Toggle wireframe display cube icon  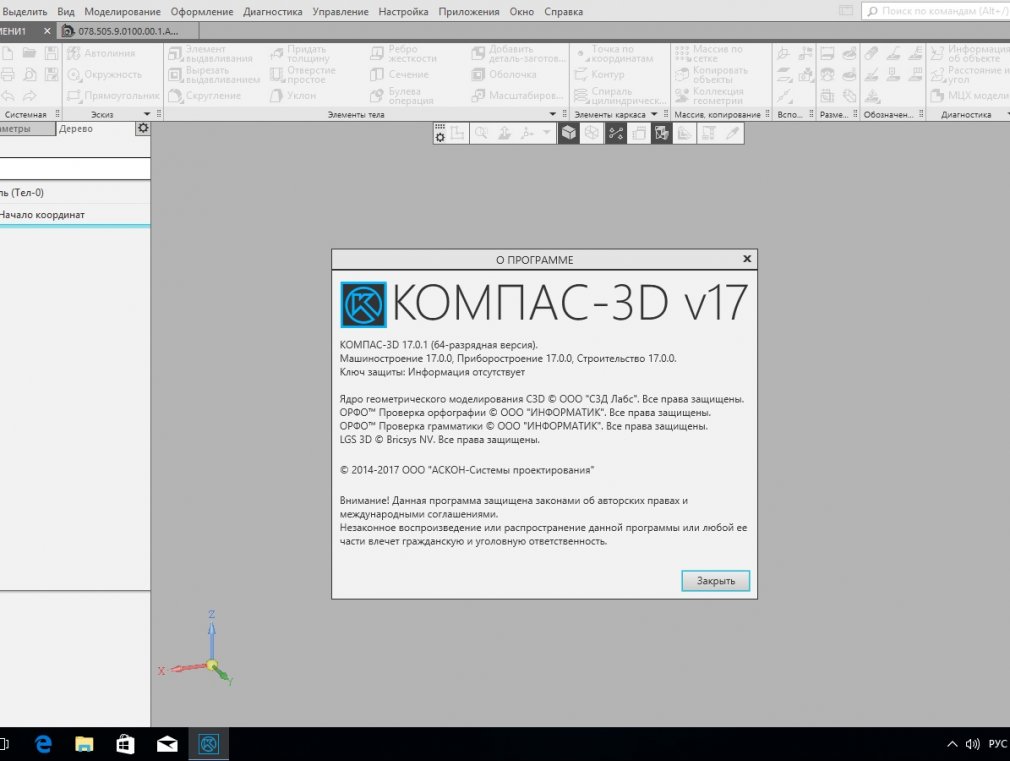[591, 133]
